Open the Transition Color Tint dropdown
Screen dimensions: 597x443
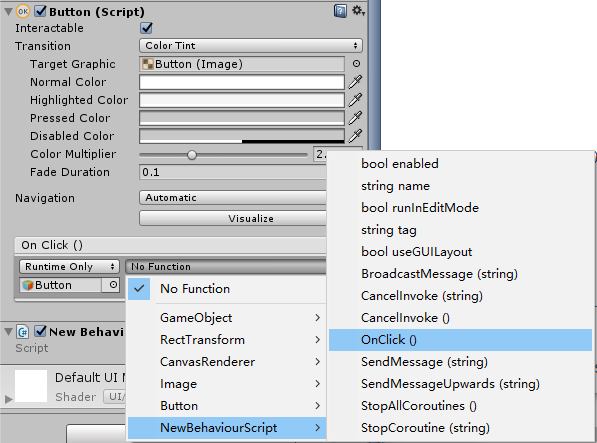tap(251, 46)
